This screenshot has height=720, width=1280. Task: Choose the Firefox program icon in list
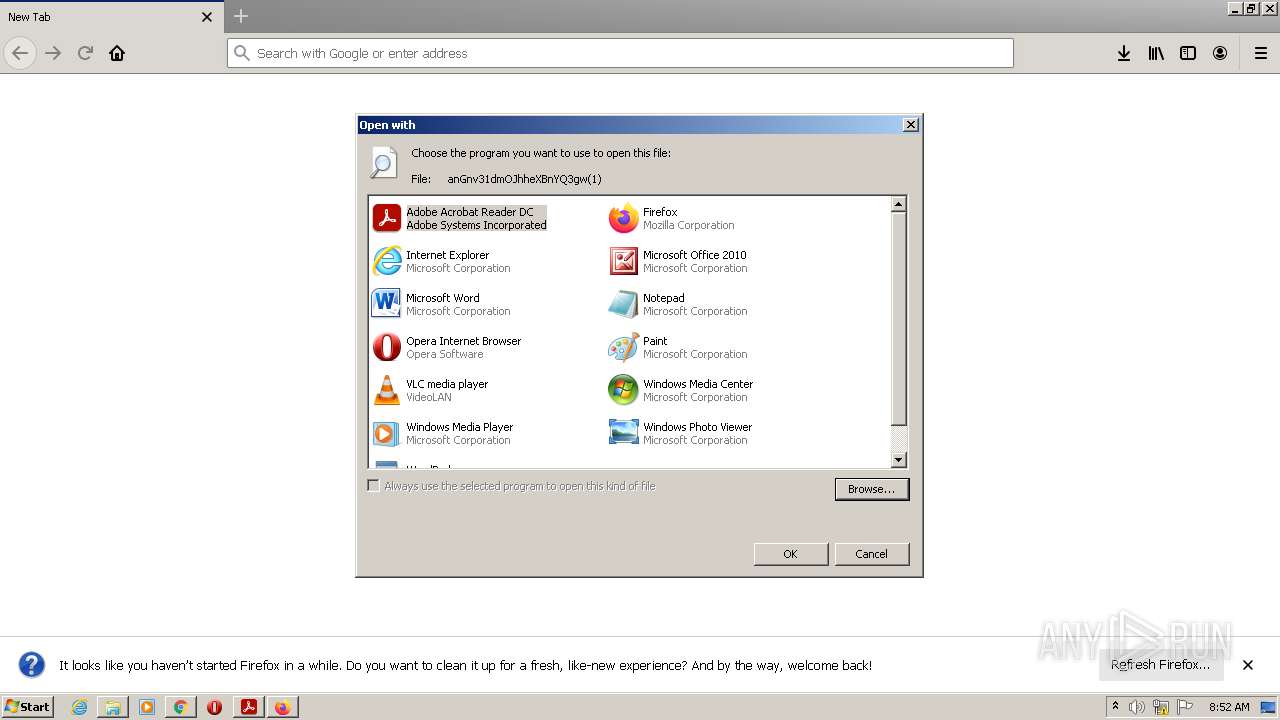tap(623, 218)
